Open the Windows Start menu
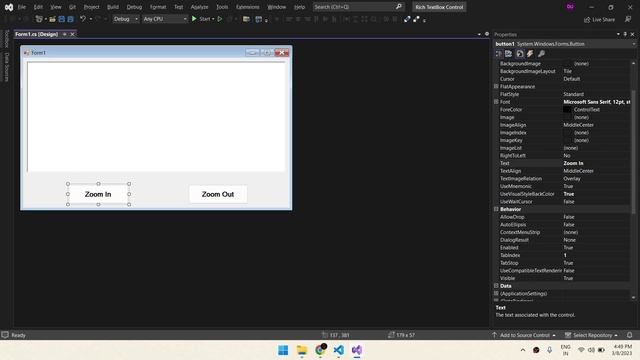The height and width of the screenshot is (360, 640). pyautogui.click(x=283, y=350)
